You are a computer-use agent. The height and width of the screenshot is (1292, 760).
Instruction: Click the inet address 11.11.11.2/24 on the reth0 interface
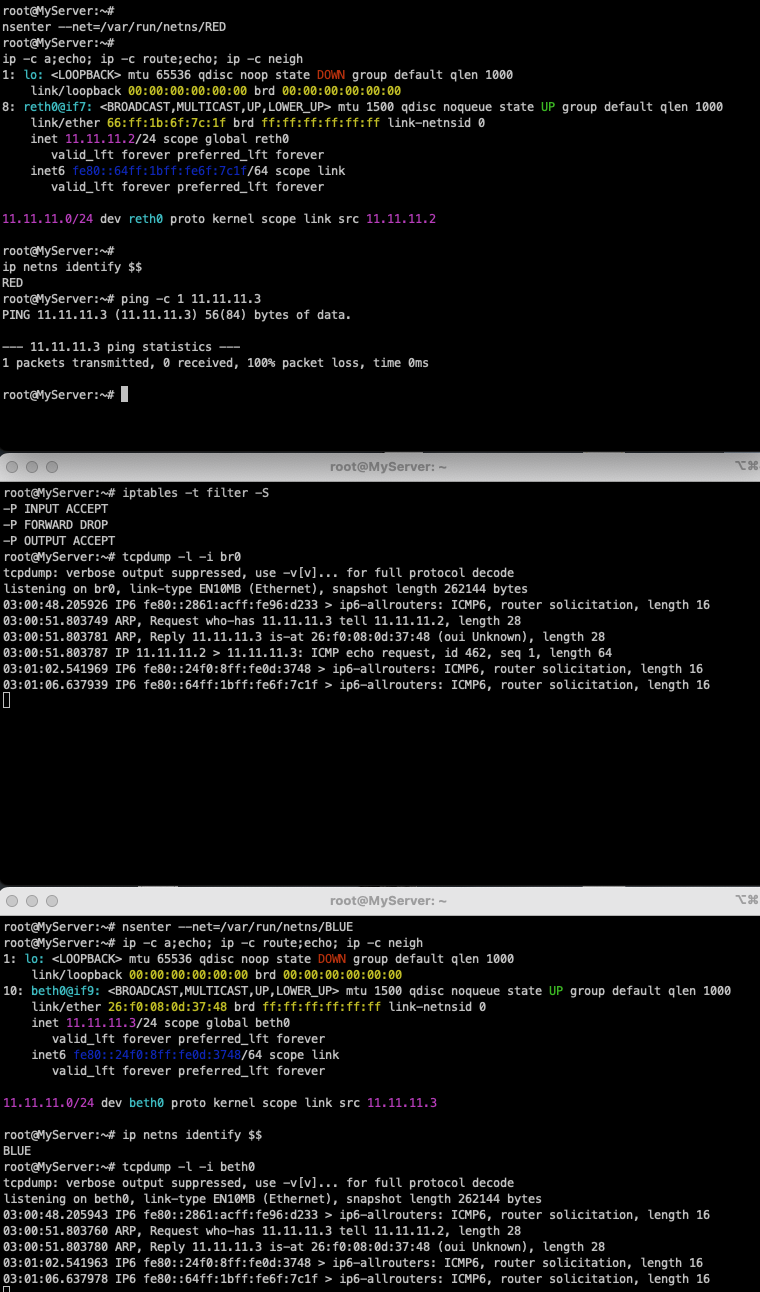111,139
